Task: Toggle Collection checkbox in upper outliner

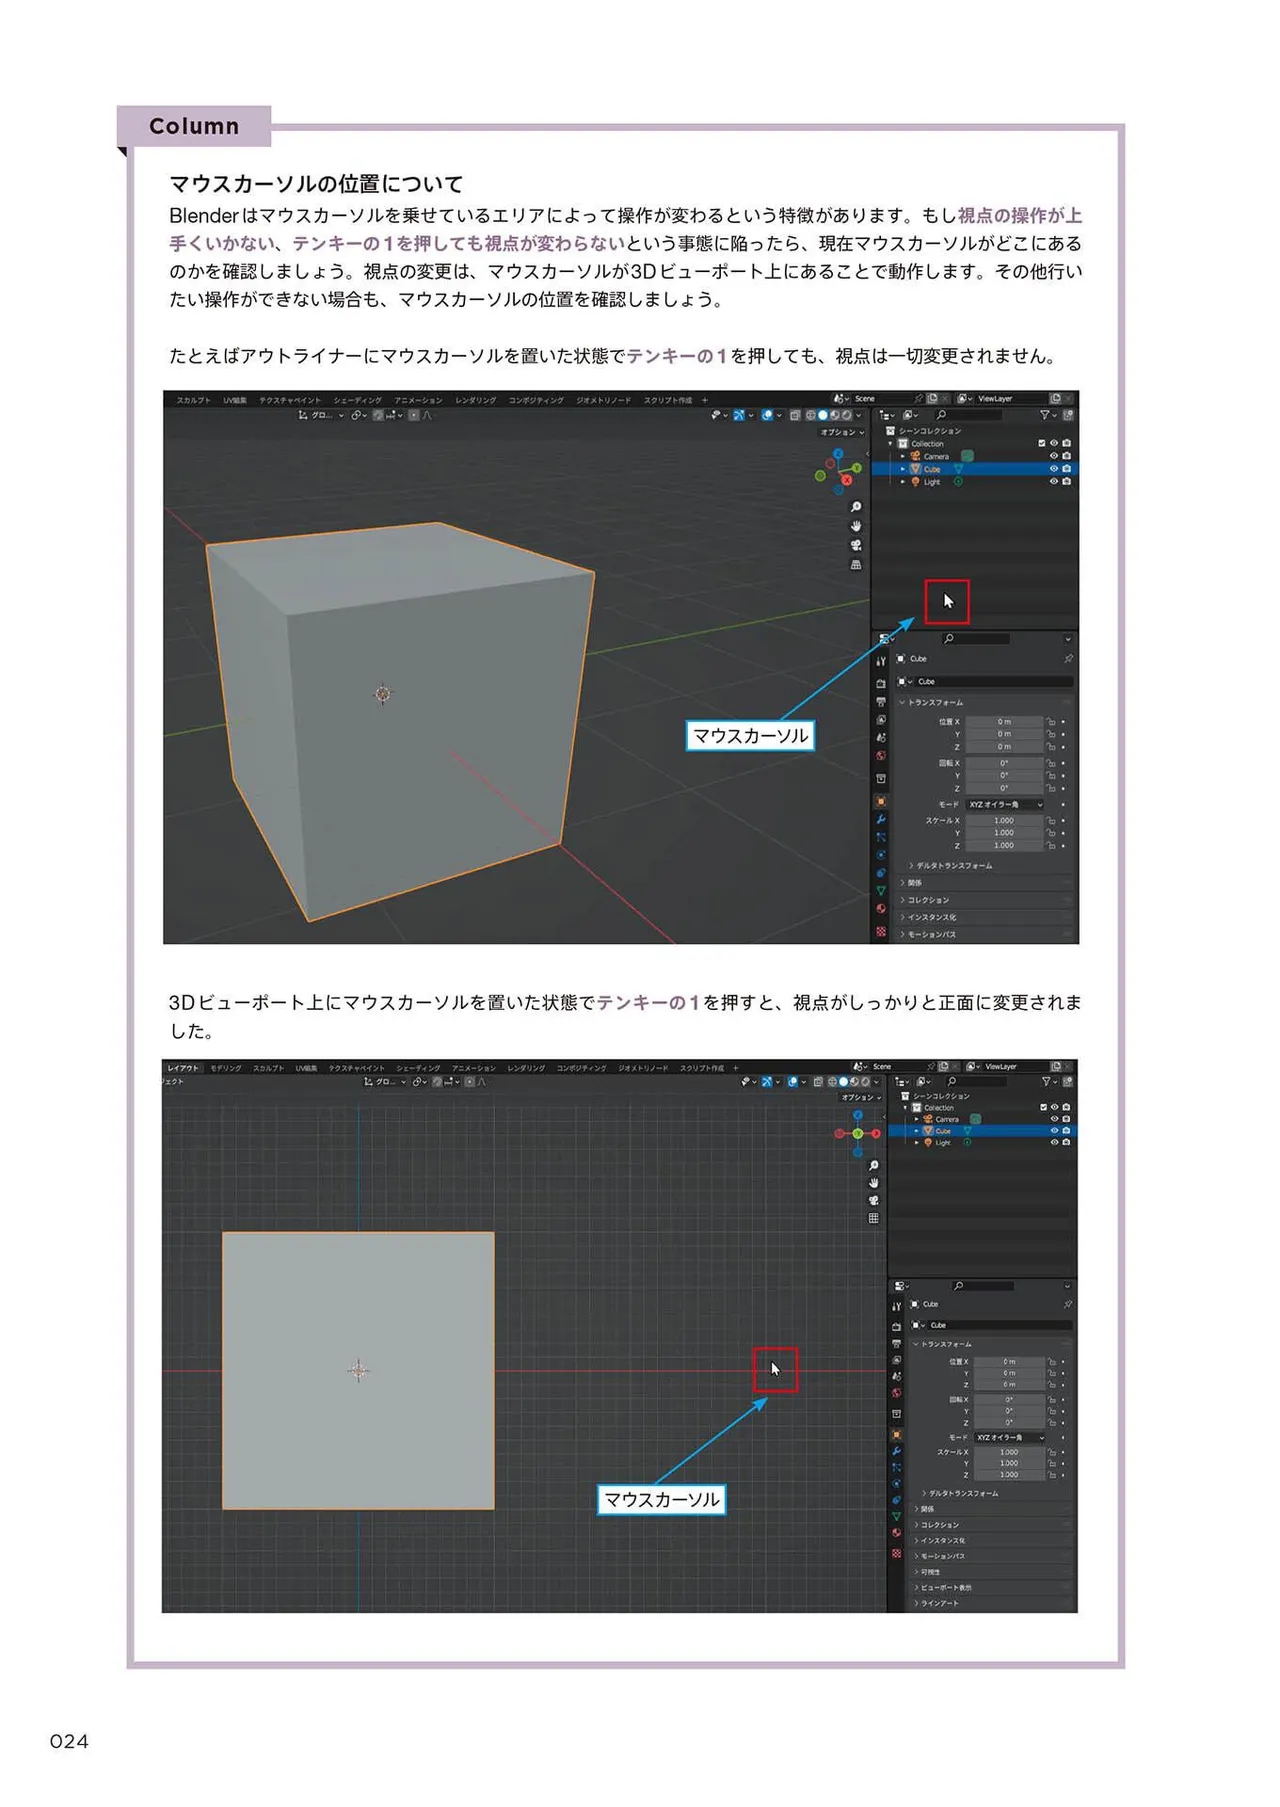Action: point(1041,443)
